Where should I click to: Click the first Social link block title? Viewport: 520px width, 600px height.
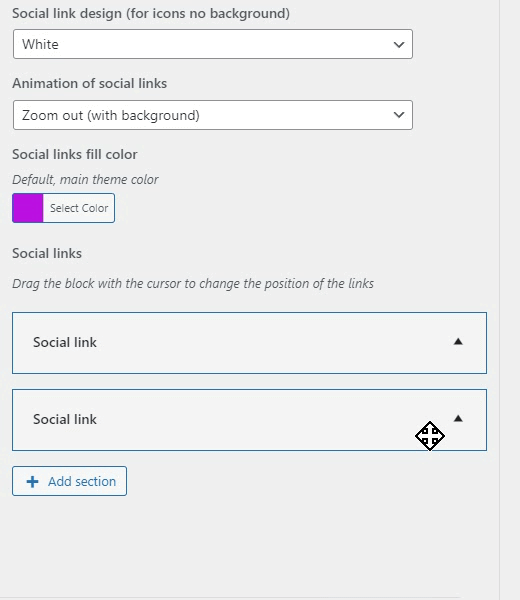point(65,342)
